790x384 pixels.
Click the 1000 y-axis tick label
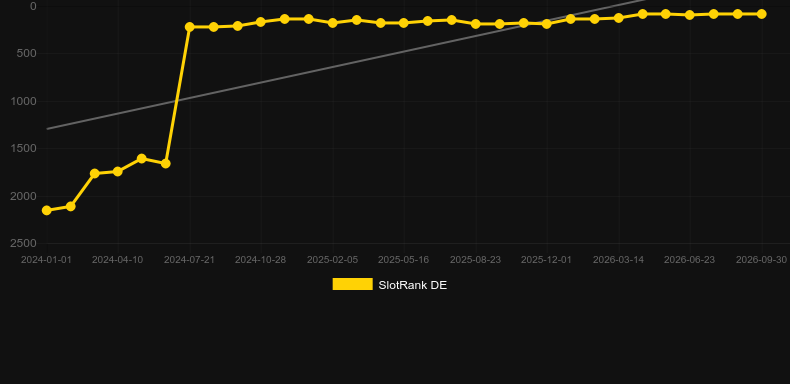click(23, 101)
